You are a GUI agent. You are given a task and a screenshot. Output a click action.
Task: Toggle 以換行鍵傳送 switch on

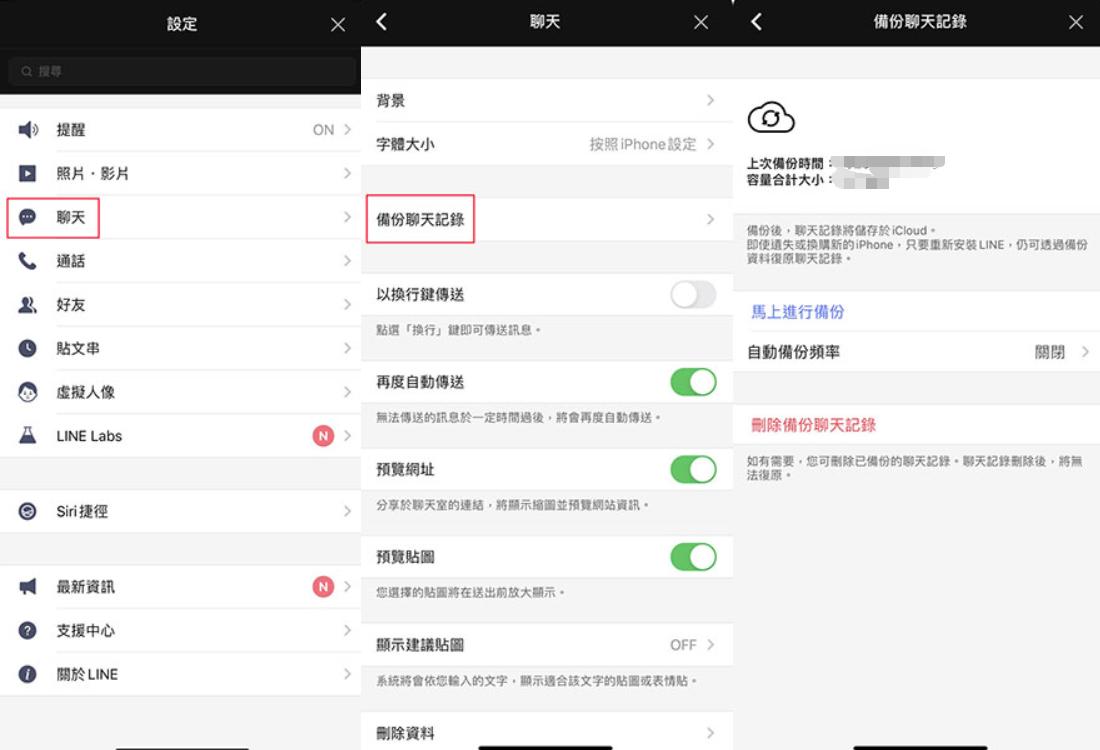click(693, 295)
